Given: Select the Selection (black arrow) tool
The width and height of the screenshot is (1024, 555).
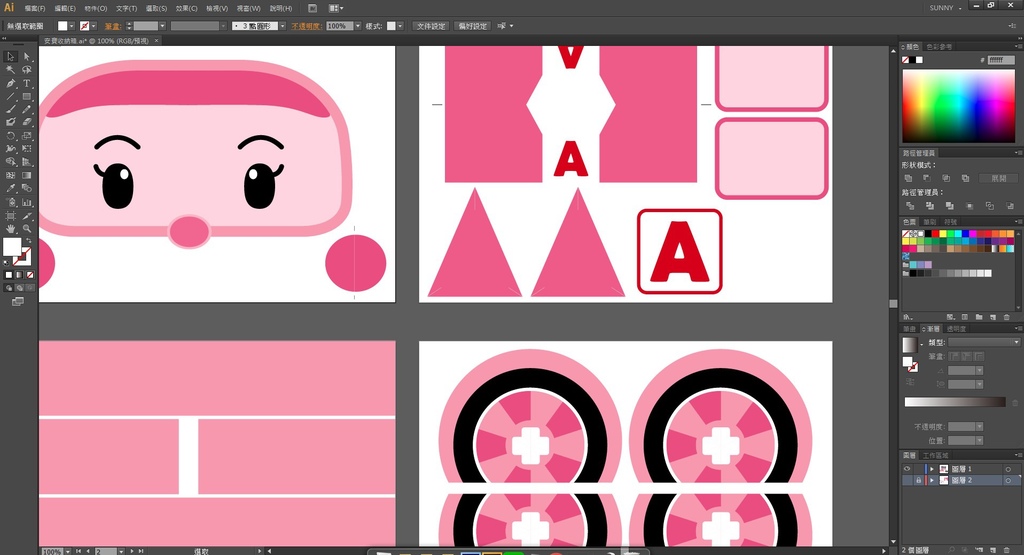Looking at the screenshot, I should (x=11, y=57).
